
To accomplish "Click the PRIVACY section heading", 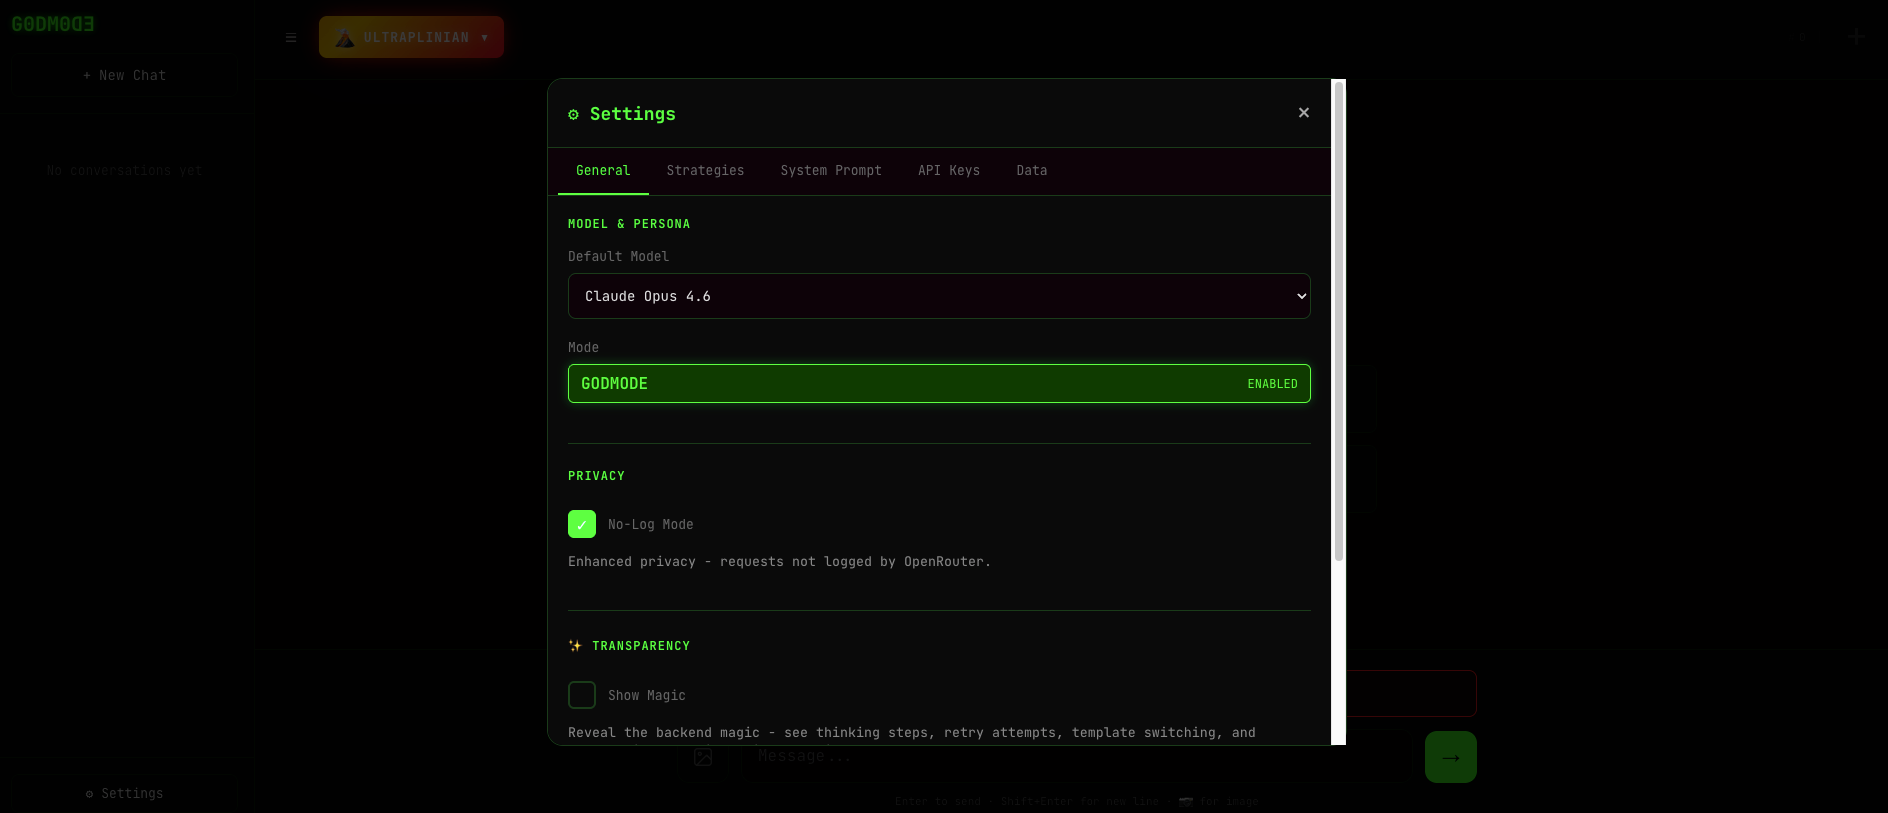I will pos(596,476).
